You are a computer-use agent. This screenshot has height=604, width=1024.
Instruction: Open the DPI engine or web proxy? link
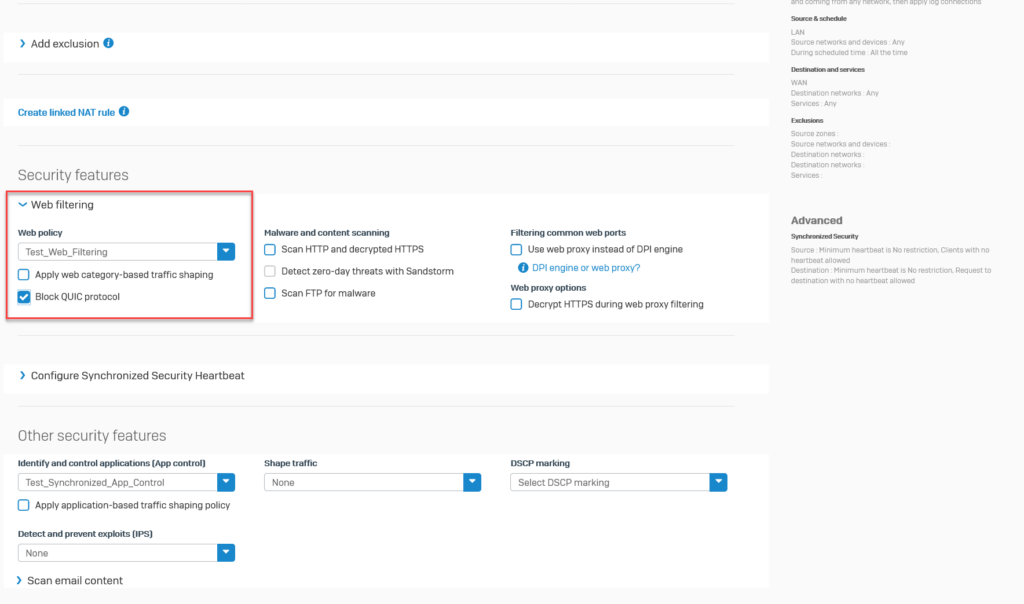586,268
